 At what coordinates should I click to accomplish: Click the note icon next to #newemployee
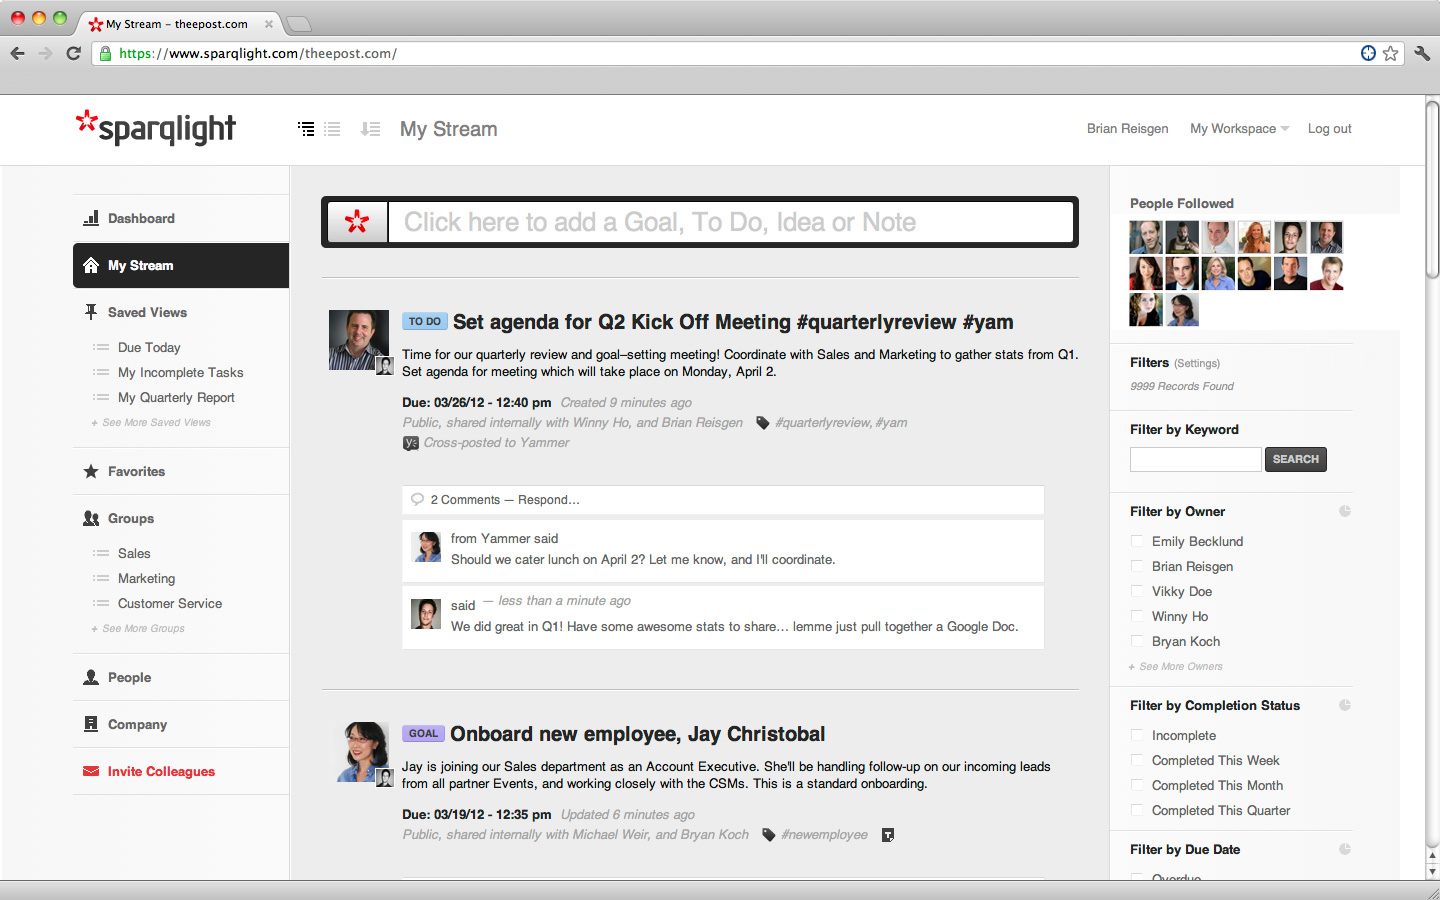coord(887,835)
